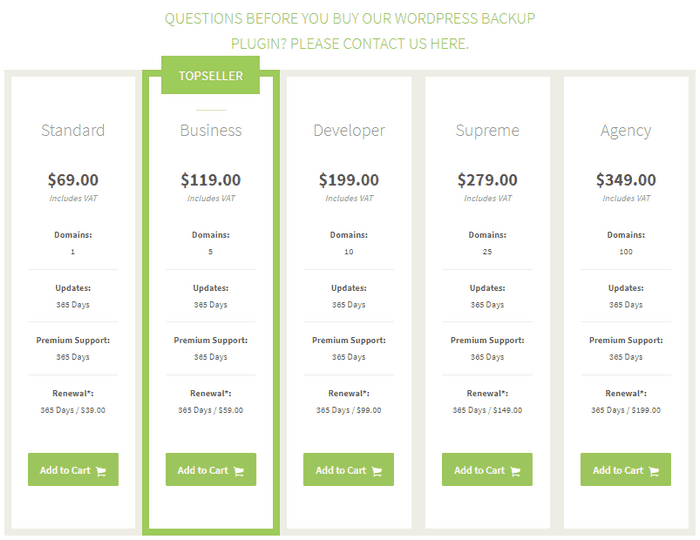Add the Standard plan to cart
This screenshot has height=540, width=700.
tap(73, 469)
